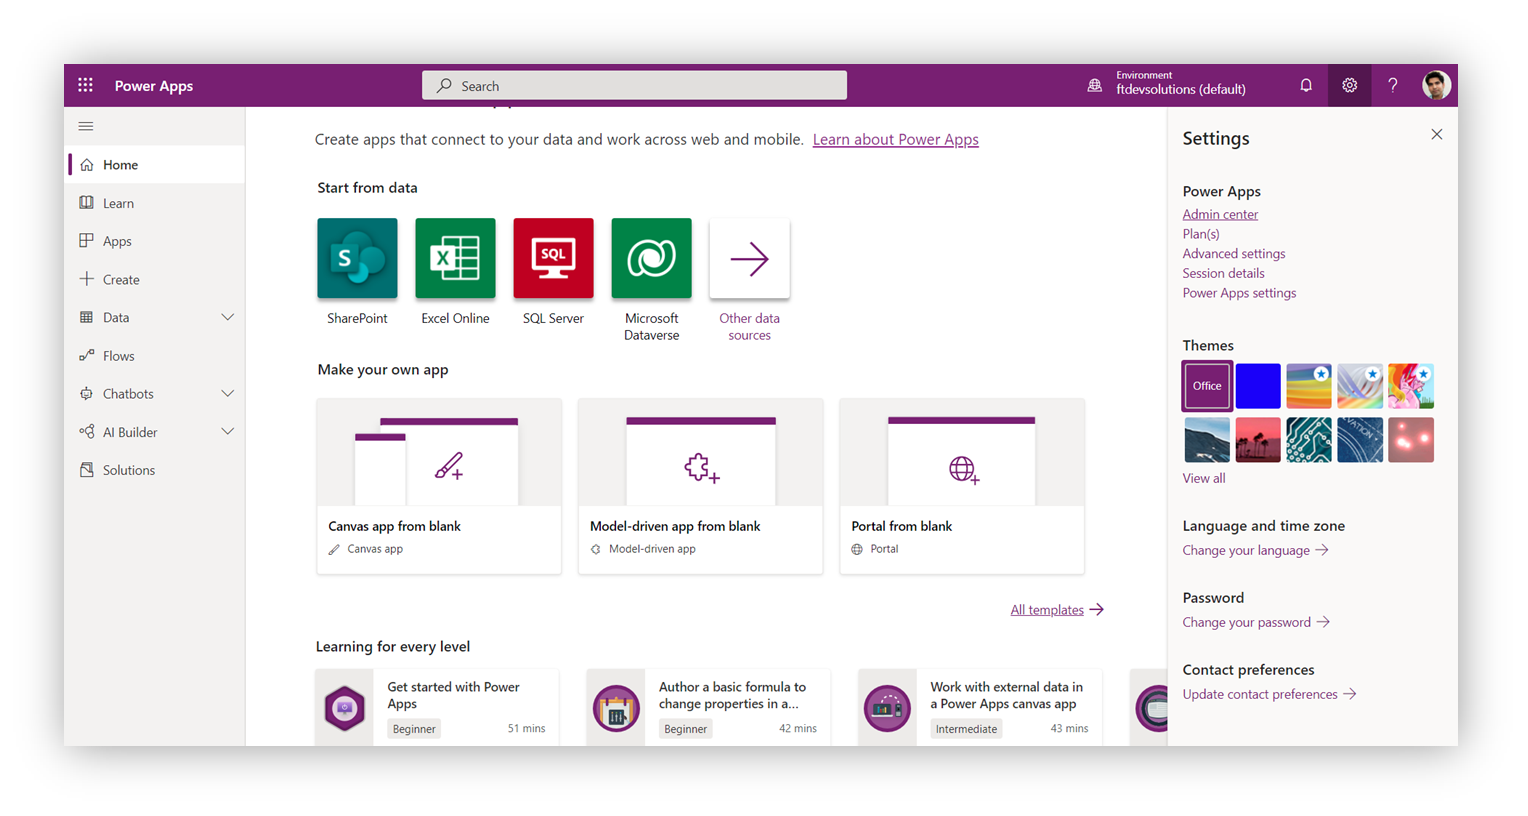Open Other data sources arrow tile

tap(749, 258)
